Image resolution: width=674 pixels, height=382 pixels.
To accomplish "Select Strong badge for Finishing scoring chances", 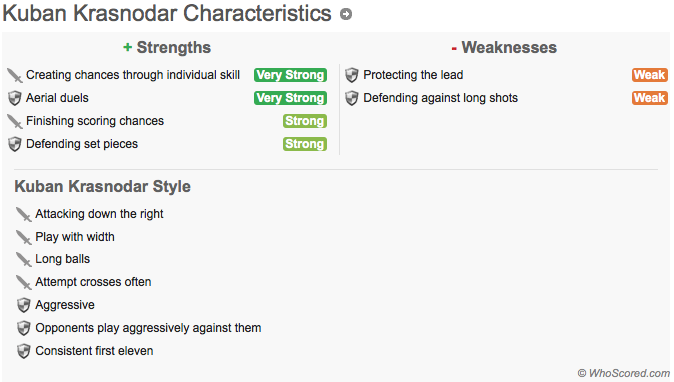I will tap(305, 121).
